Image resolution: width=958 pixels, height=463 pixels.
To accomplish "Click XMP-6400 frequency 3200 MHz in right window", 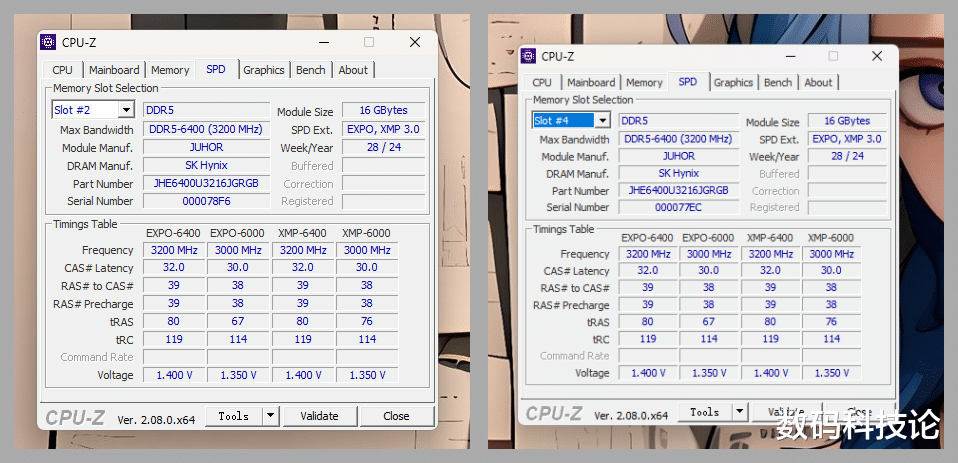I will 770,254.
